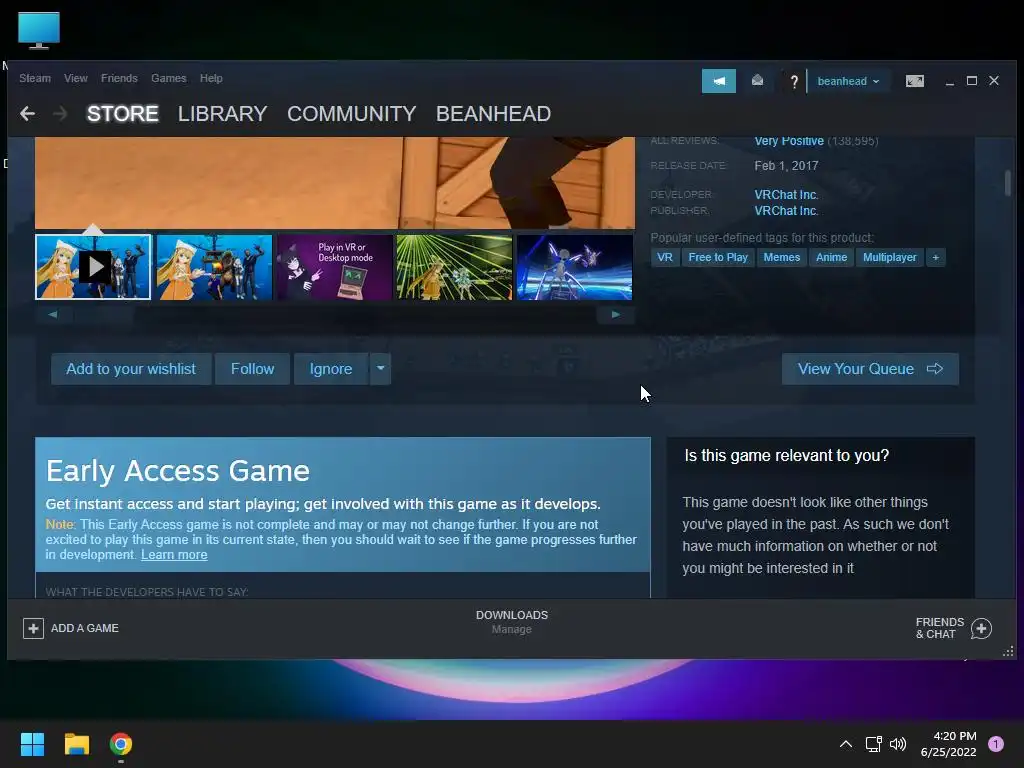1024x768 pixels.
Task: Open the View menu
Action: [x=76, y=78]
